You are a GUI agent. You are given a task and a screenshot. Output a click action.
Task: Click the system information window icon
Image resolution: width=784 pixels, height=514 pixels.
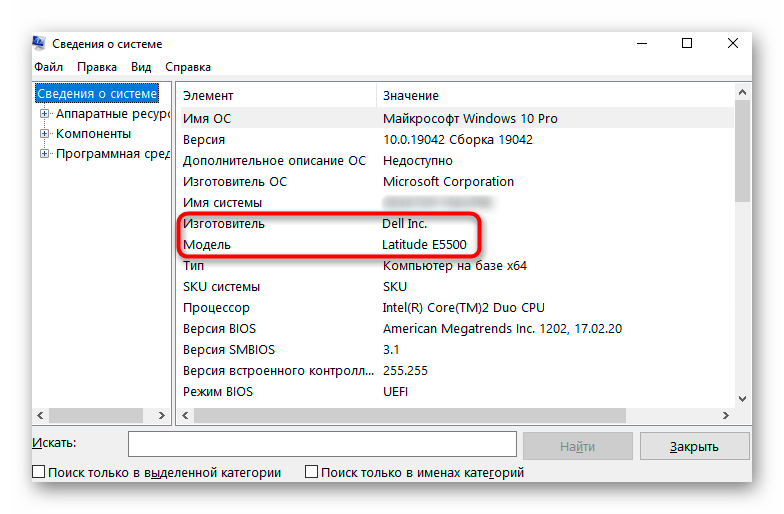(x=39, y=44)
